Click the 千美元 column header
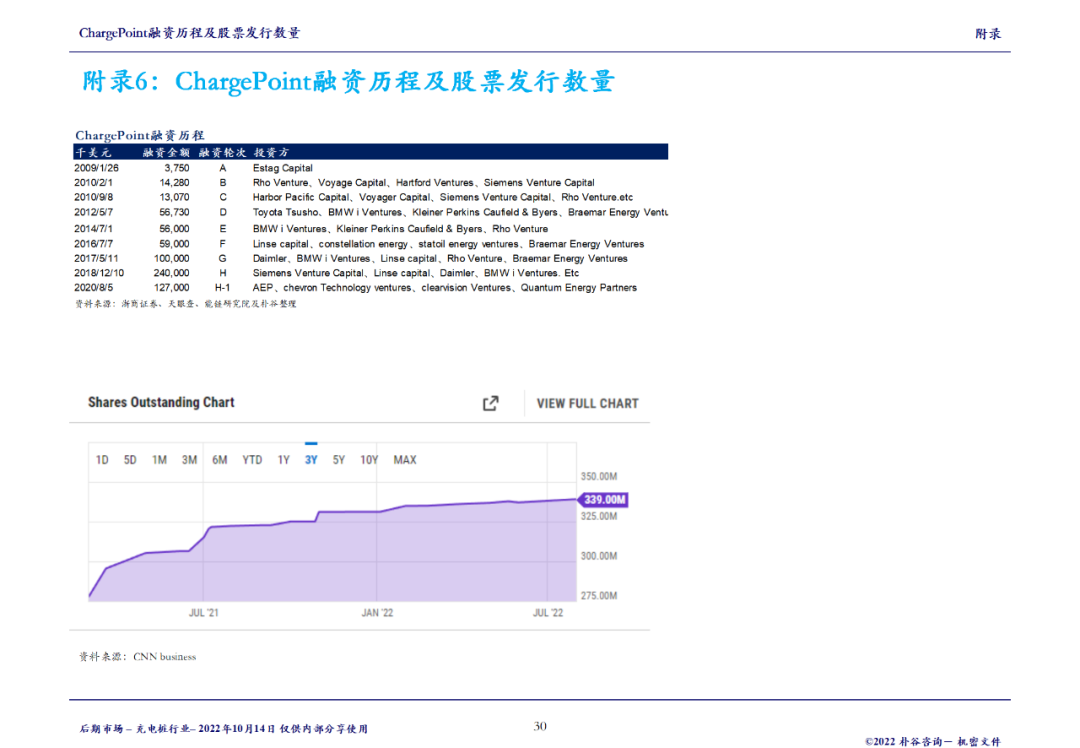The image size is (1080, 748). point(94,152)
